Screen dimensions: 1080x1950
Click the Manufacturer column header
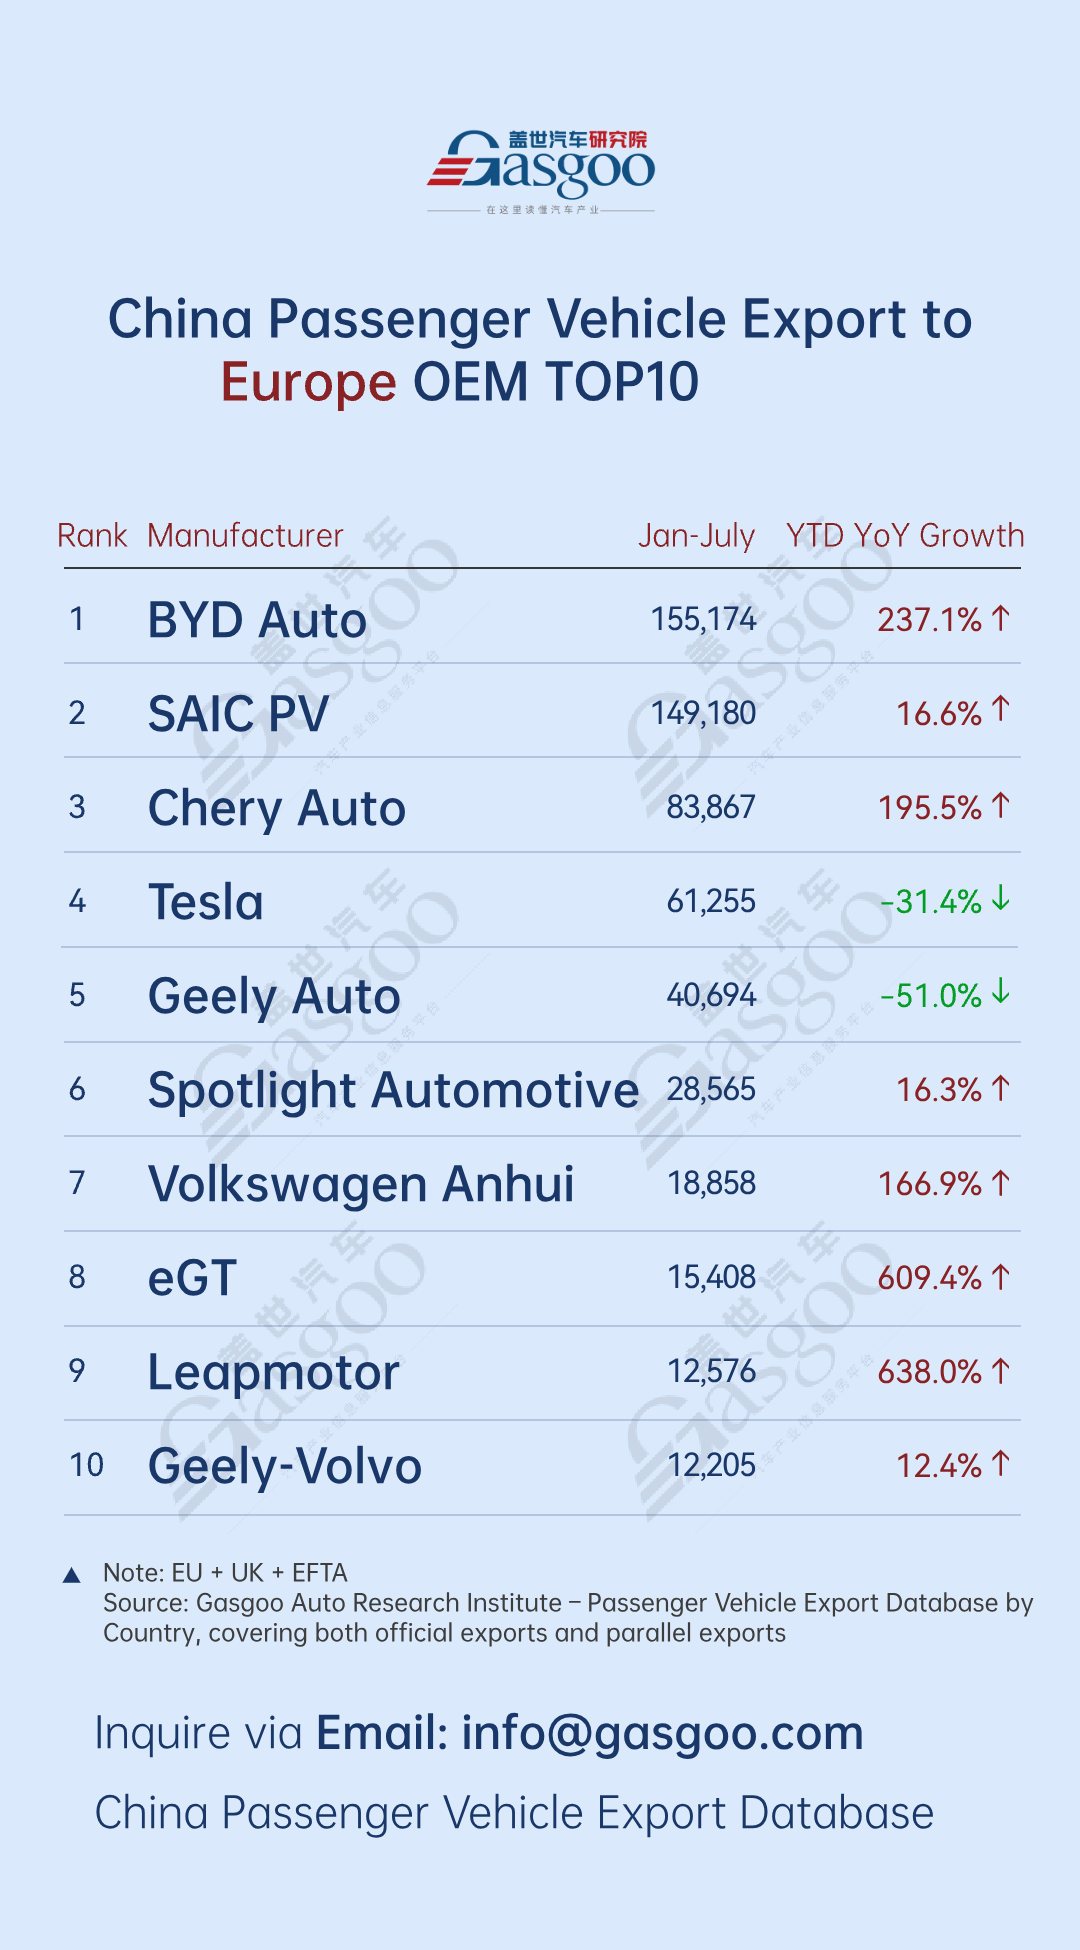[245, 536]
